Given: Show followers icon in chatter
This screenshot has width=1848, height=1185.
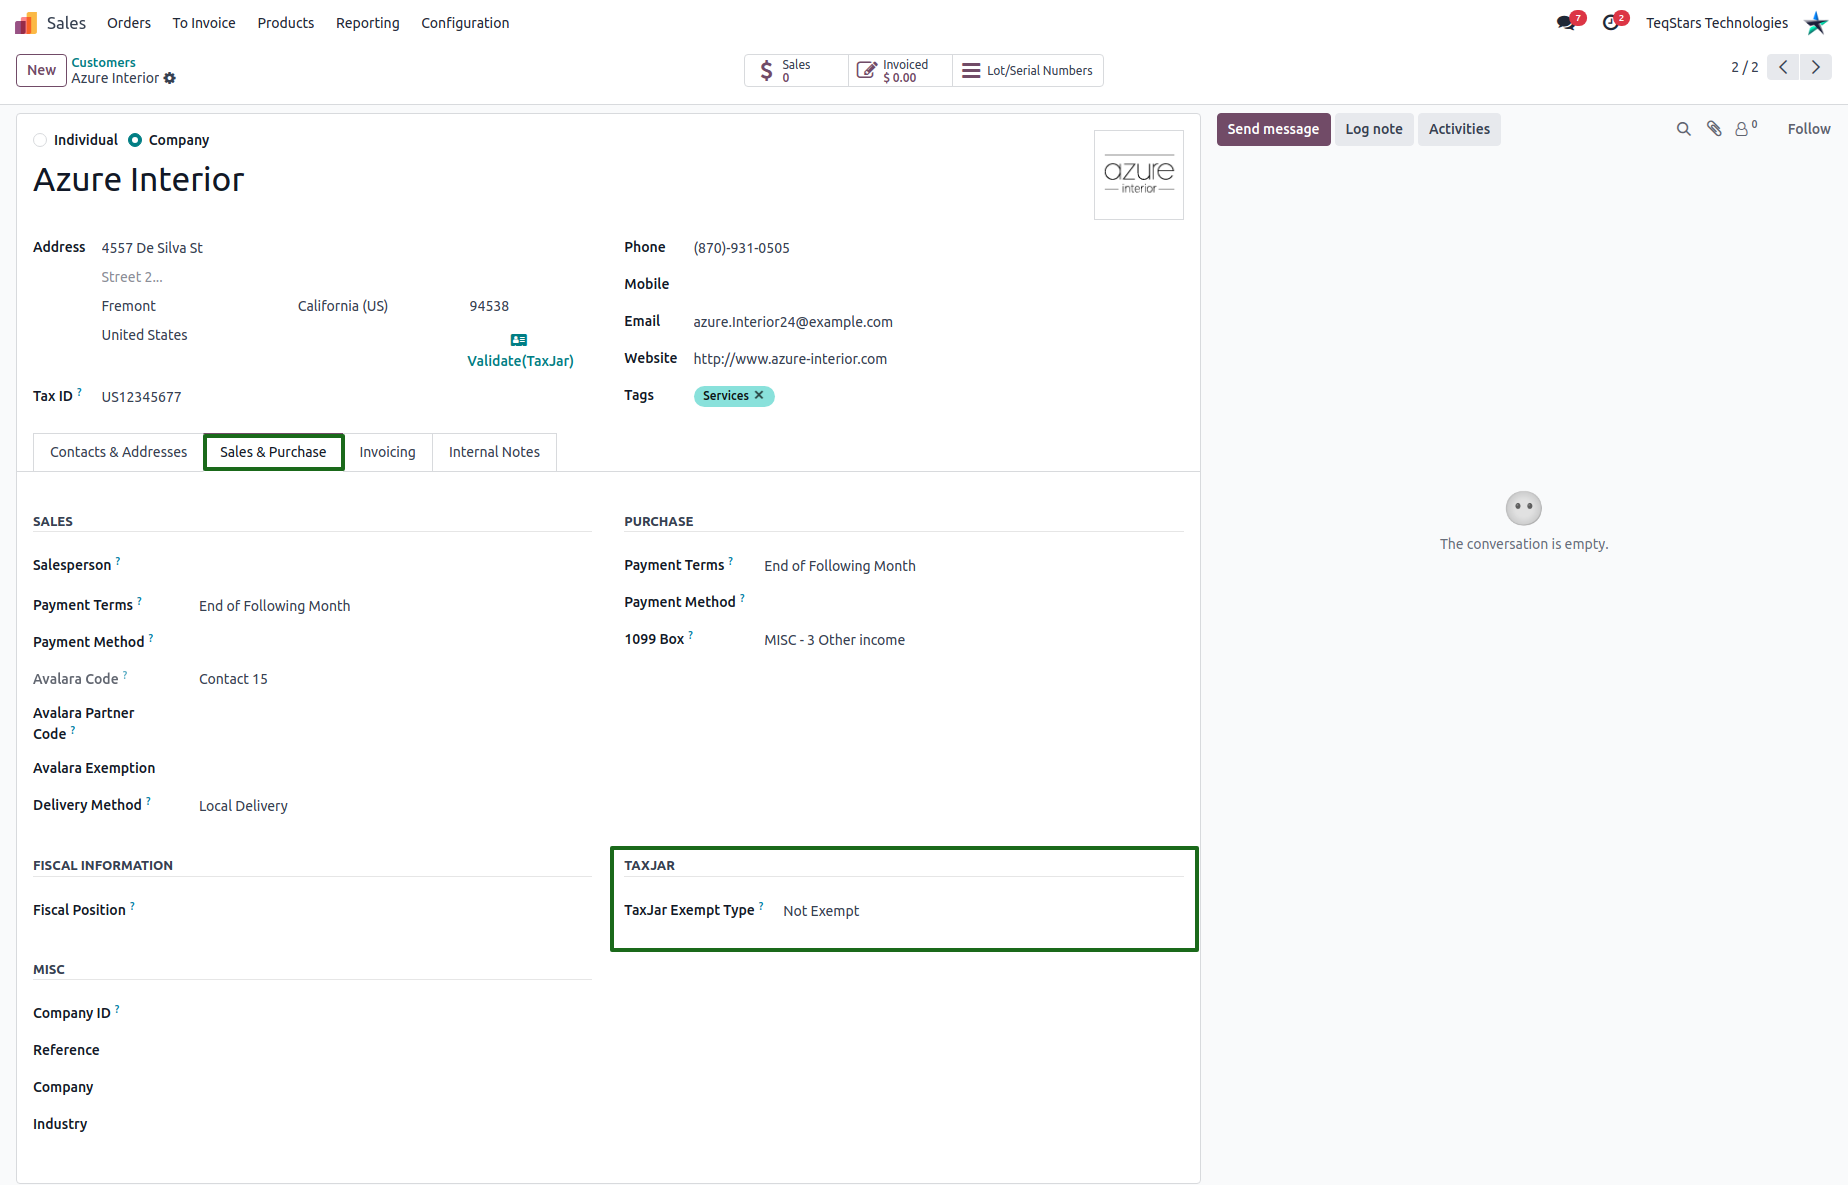Looking at the screenshot, I should (x=1746, y=128).
